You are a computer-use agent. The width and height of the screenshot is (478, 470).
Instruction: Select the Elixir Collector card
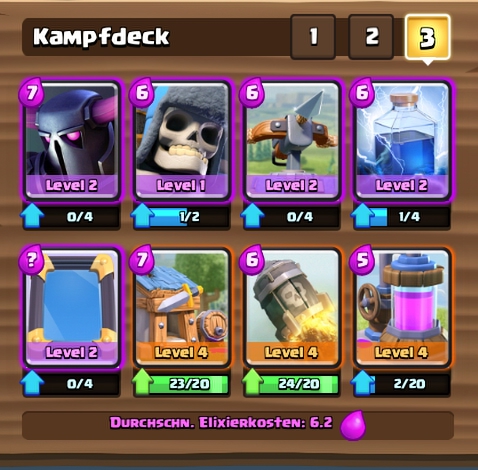point(402,307)
